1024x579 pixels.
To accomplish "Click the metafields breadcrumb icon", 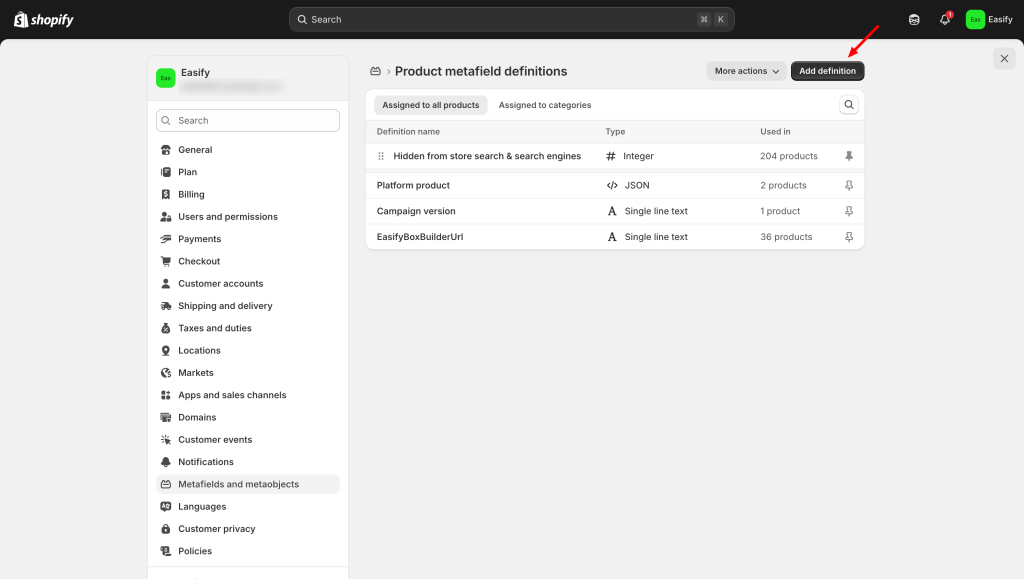I will [x=376, y=72].
